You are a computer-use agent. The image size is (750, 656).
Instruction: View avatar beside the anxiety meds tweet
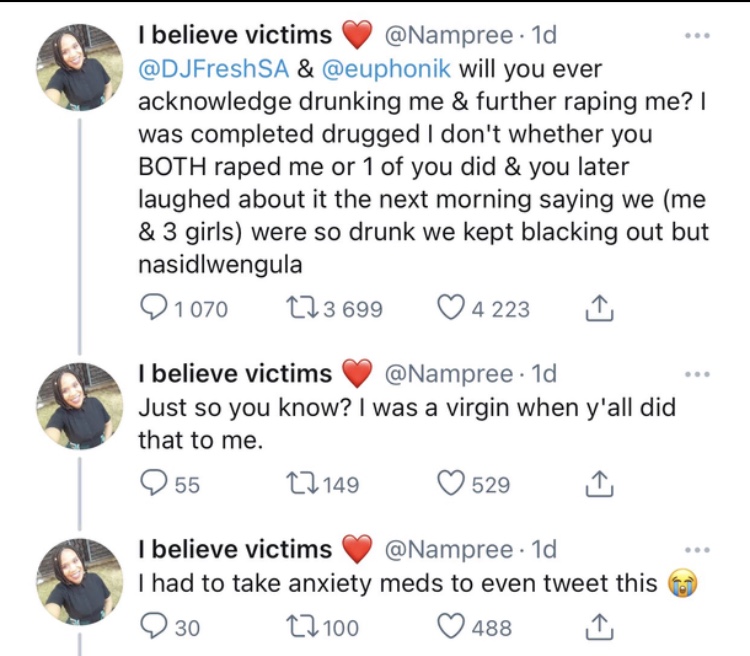80,582
